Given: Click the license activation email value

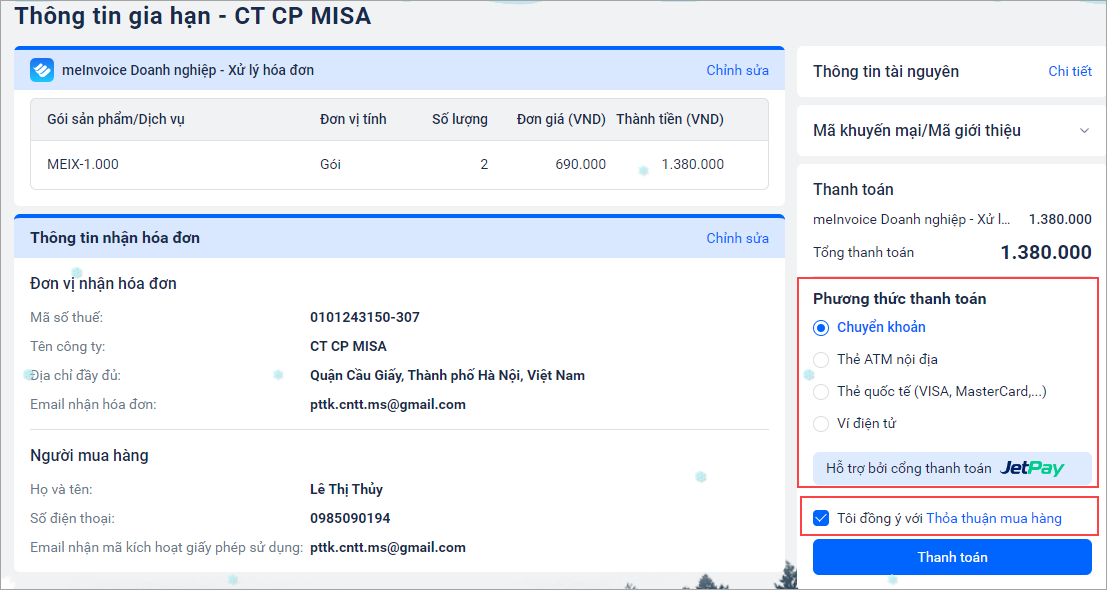Looking at the screenshot, I should pyautogui.click(x=388, y=548).
